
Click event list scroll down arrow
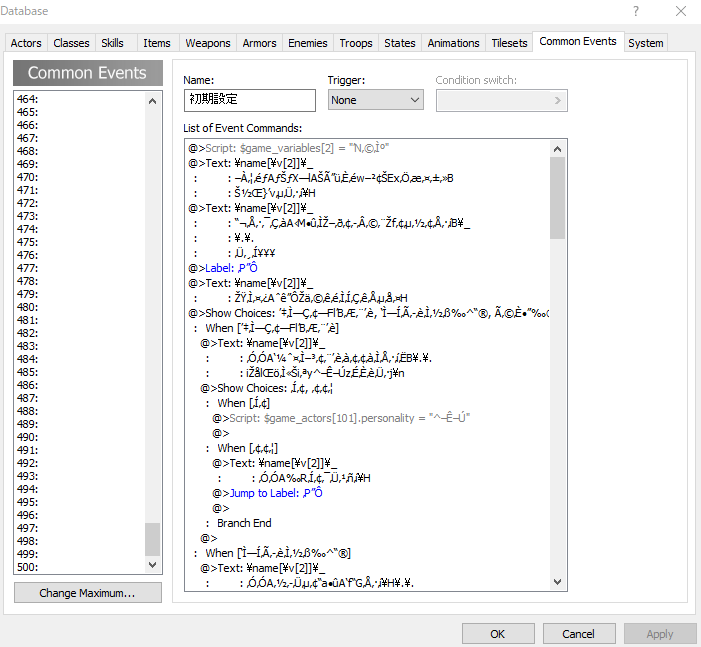tap(152, 565)
